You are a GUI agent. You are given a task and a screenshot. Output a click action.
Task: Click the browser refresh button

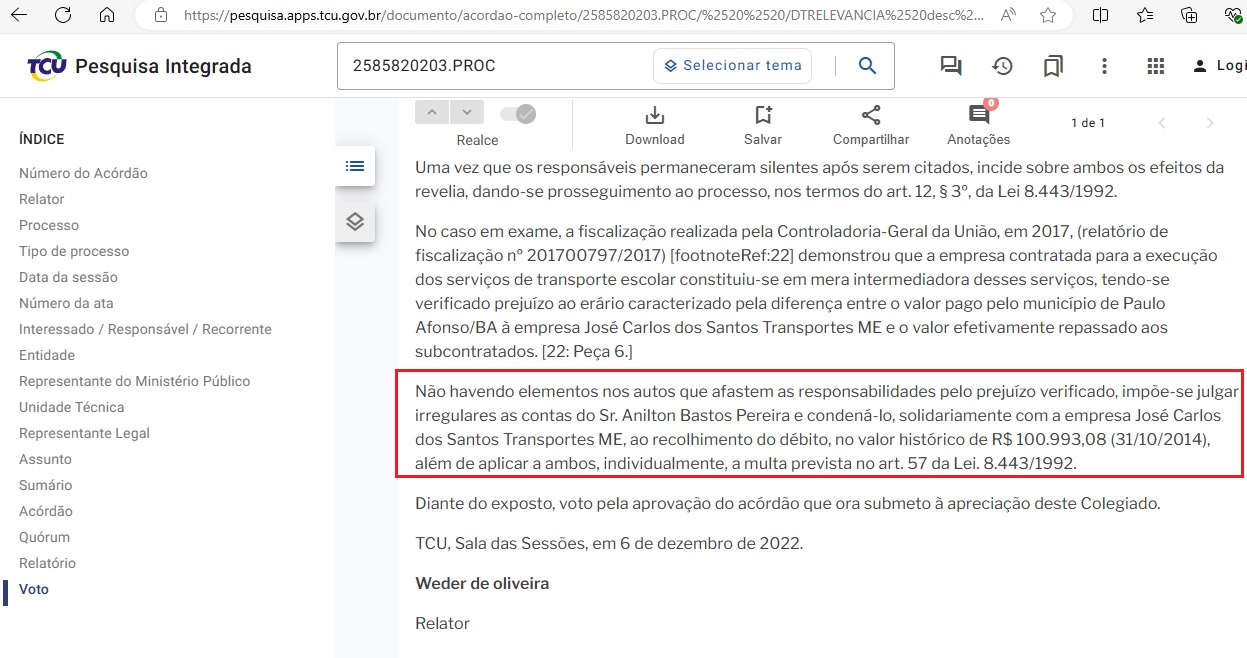63,15
